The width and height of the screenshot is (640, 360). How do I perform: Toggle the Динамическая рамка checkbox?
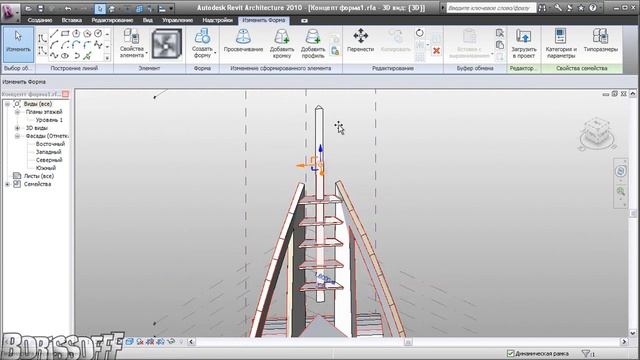(x=510, y=353)
